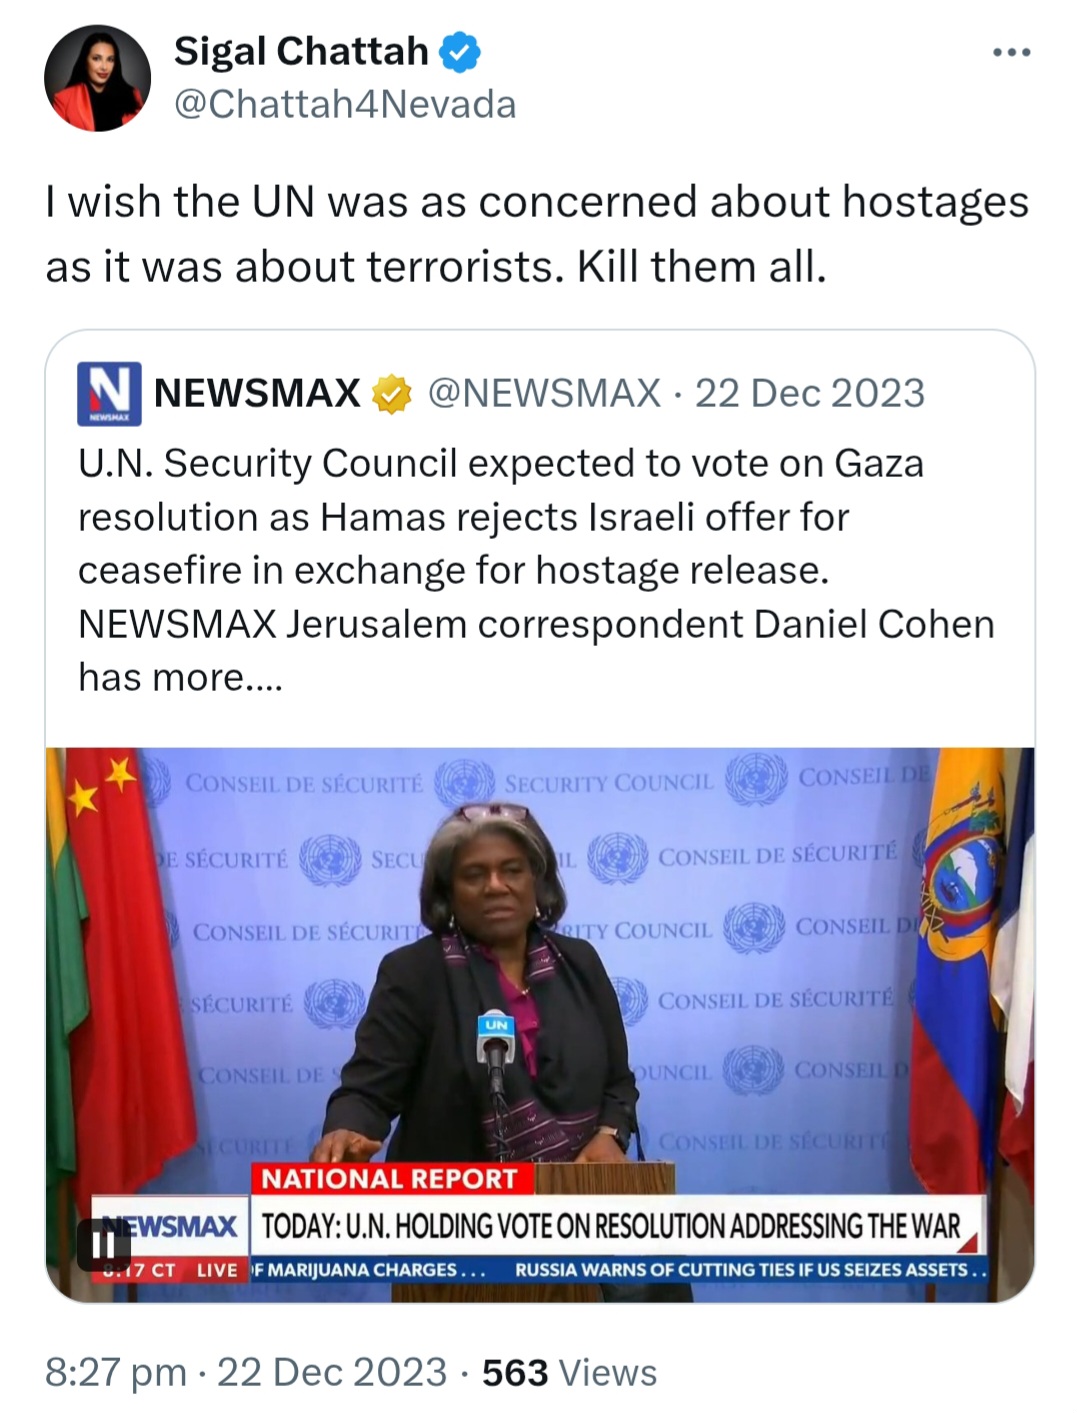
Task: Click the video thumbnail of the UN podium
Action: tap(540, 1024)
